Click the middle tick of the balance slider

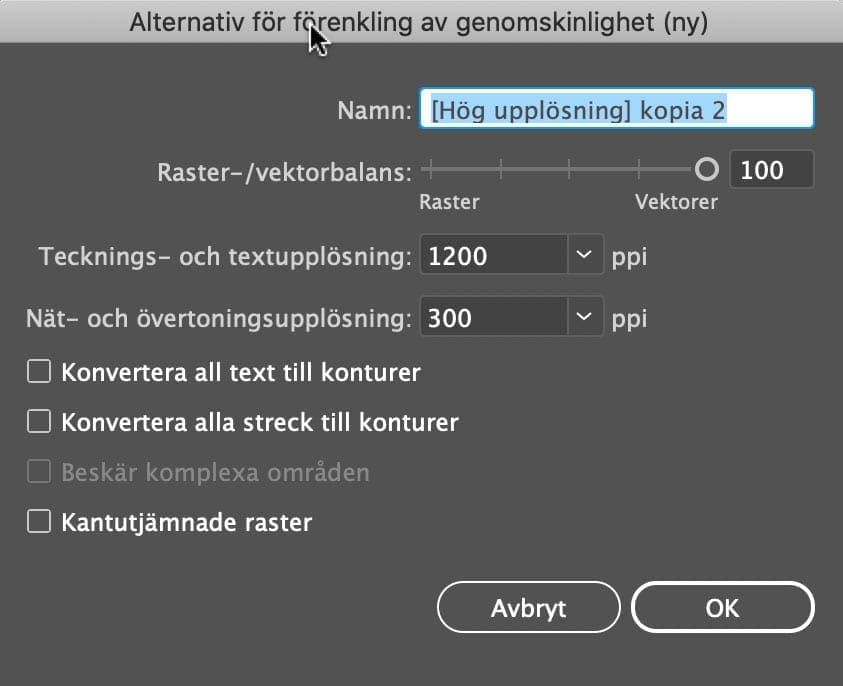(x=569, y=170)
